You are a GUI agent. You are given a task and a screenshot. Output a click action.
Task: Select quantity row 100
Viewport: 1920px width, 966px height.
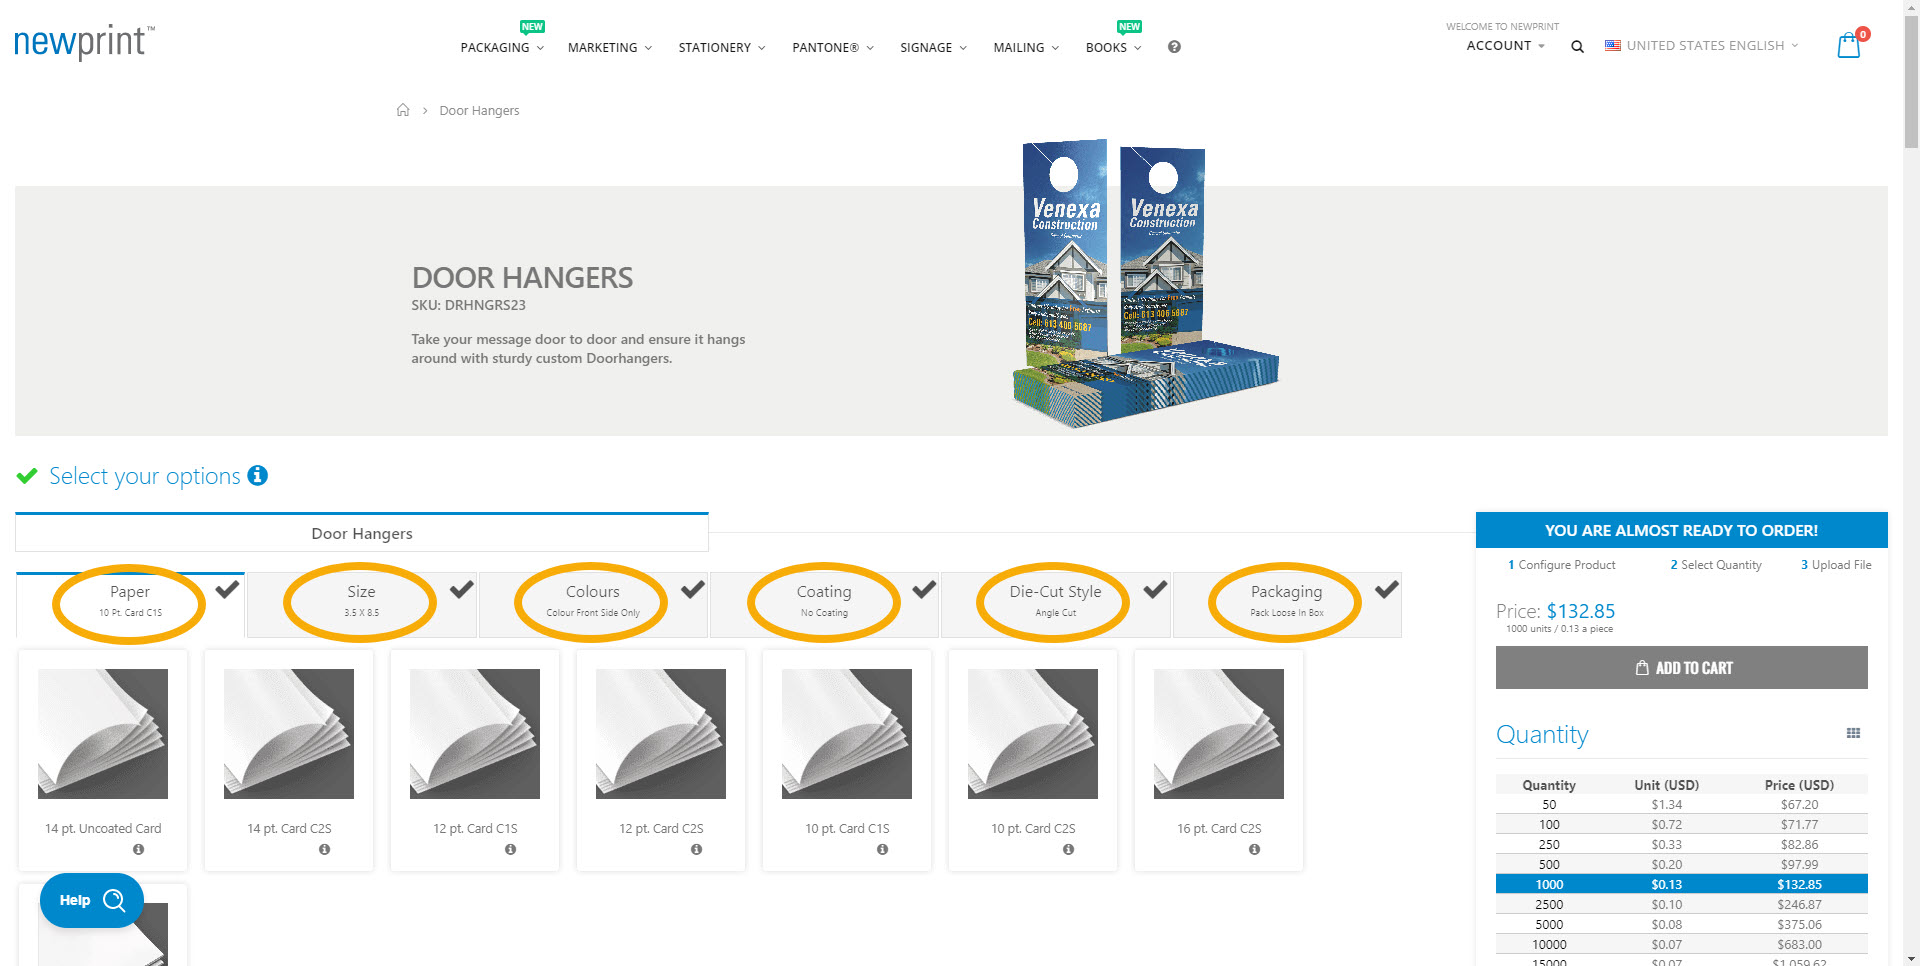[x=1681, y=824]
